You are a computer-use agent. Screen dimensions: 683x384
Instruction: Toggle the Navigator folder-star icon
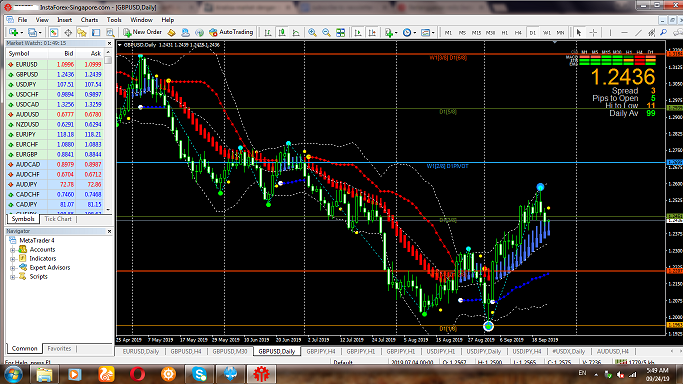pos(82,32)
